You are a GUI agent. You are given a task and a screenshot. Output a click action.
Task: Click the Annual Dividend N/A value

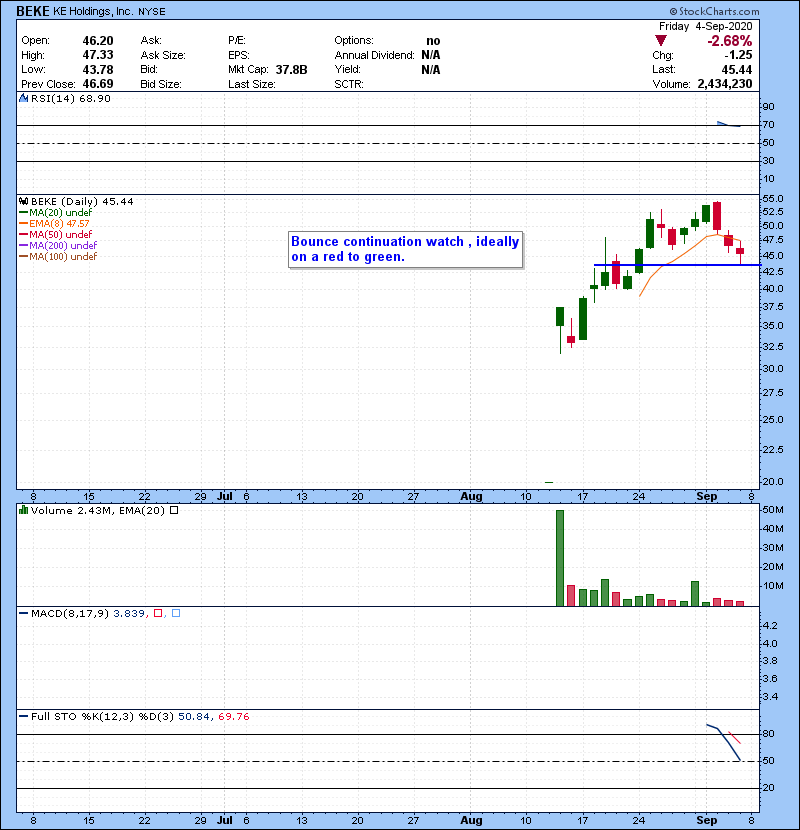coord(431,55)
